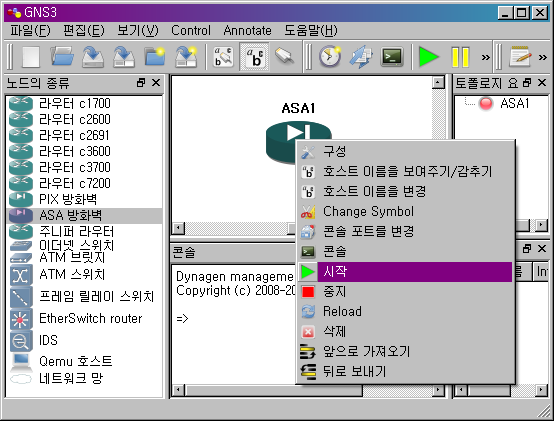Viewport: 554px width, 421px height.
Task: Open the console terminal toolbar icon
Action: tap(392, 57)
